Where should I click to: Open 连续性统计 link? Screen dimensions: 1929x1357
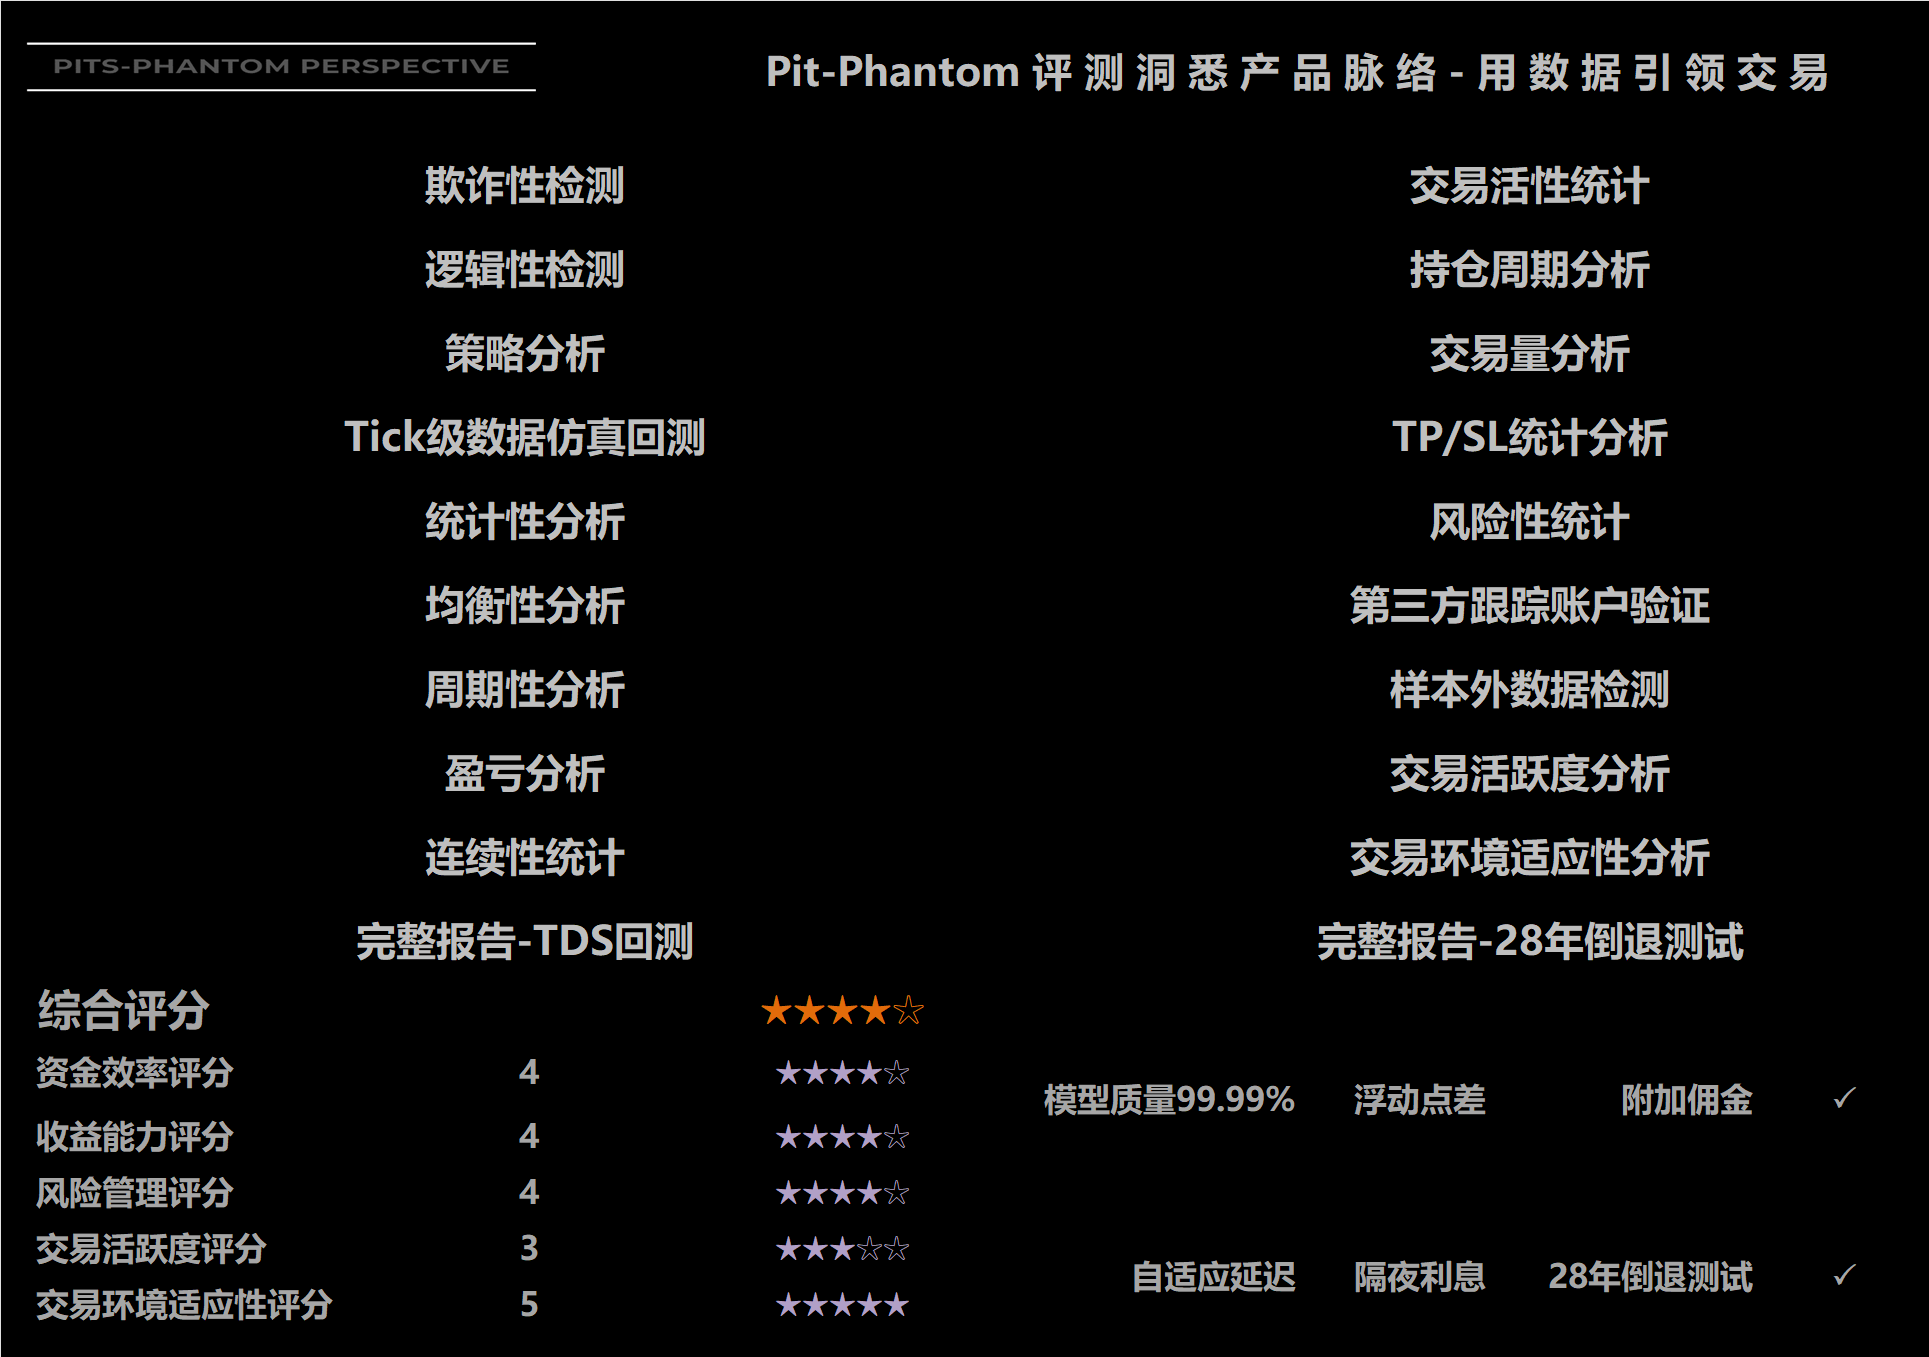click(524, 858)
